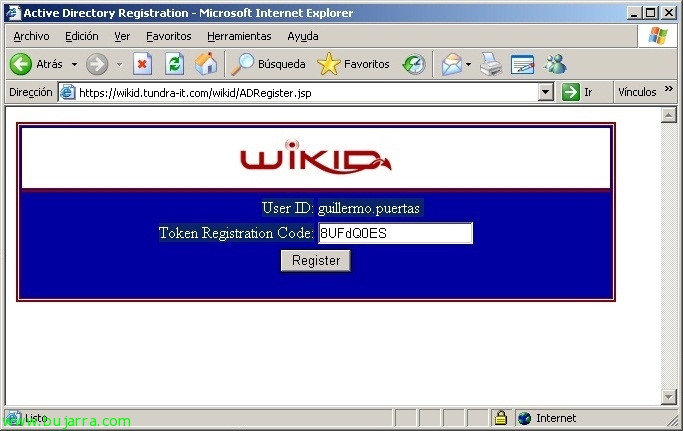
Task: Expand Vínculos chevron overflow
Action: pos(669,89)
